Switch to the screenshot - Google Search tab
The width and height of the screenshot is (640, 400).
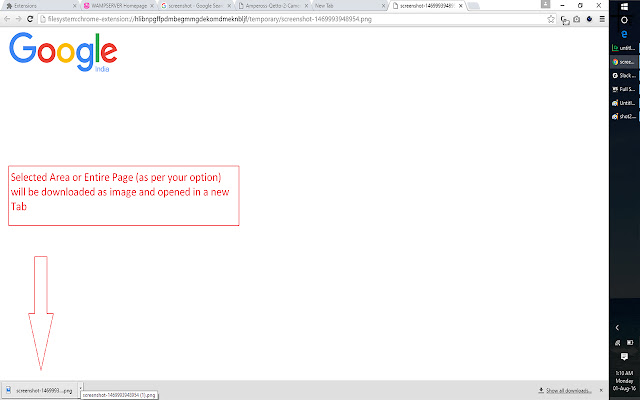coord(196,6)
